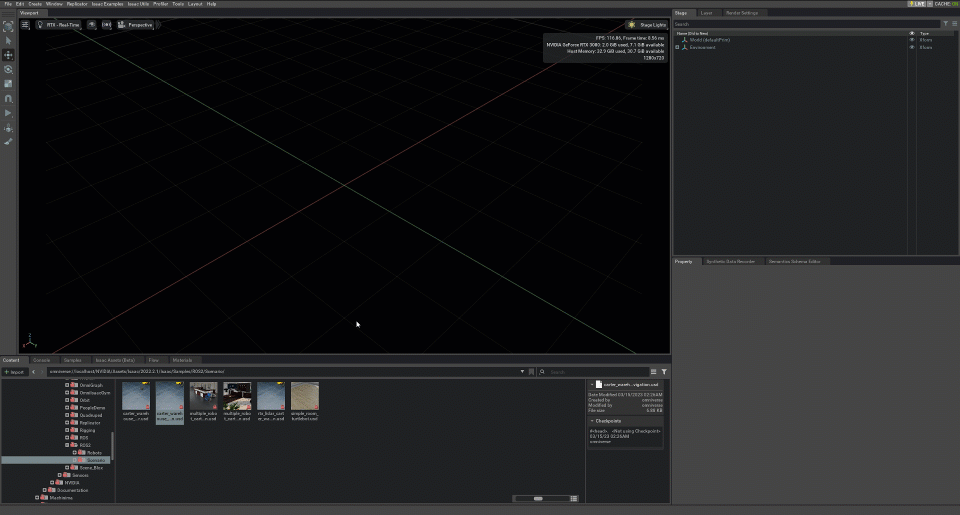Click the Content browser filter icon
Image resolution: width=960 pixels, height=515 pixels.
pyautogui.click(x=664, y=371)
